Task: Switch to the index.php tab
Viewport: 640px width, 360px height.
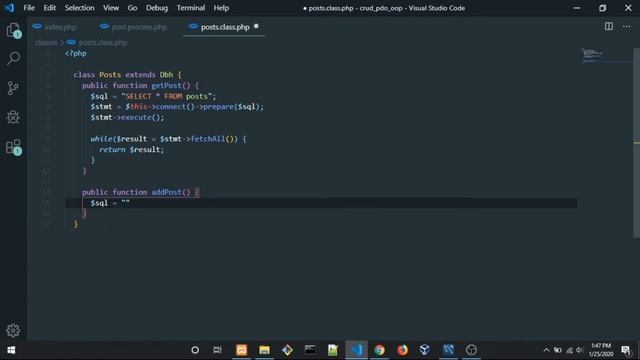Action: coord(55,27)
